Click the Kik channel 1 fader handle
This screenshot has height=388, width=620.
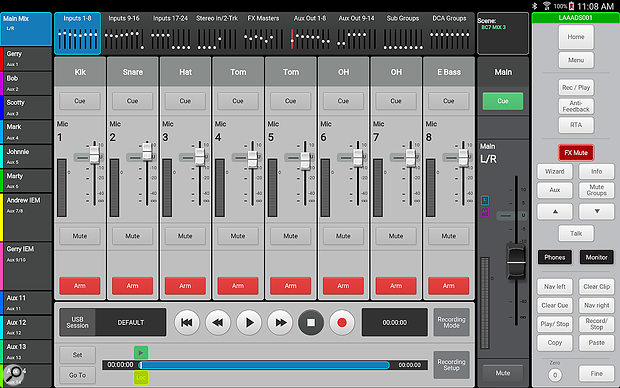94,154
